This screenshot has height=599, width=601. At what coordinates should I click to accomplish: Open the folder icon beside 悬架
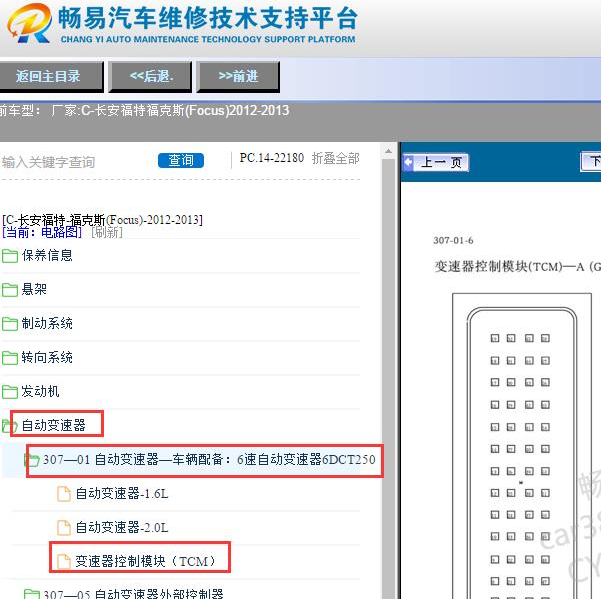[10, 290]
